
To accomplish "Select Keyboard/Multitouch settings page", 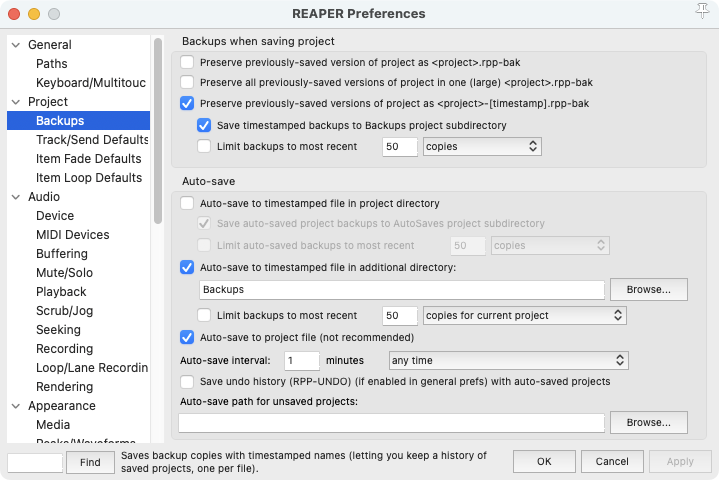I will [91, 83].
